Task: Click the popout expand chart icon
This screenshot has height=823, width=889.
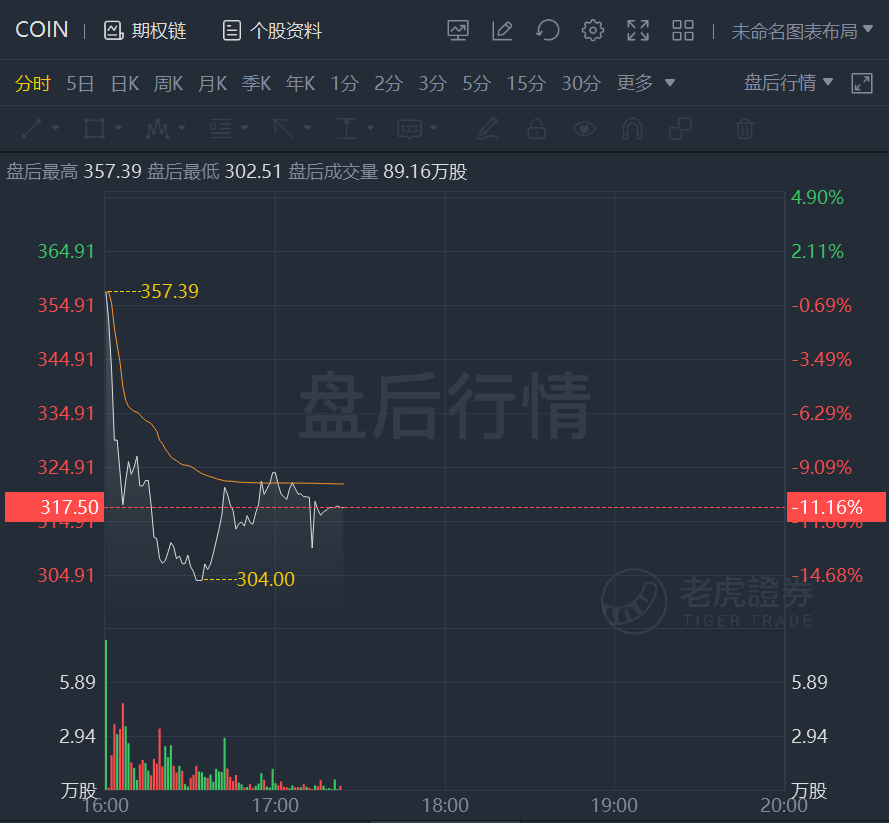Action: point(862,83)
